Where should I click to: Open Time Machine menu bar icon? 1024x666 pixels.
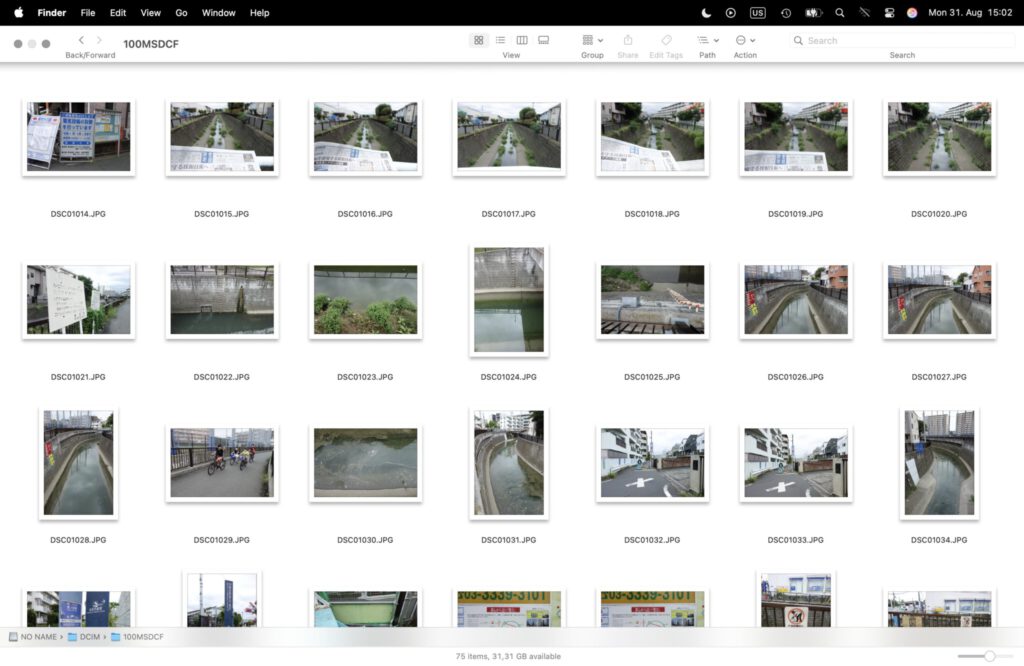tap(786, 12)
